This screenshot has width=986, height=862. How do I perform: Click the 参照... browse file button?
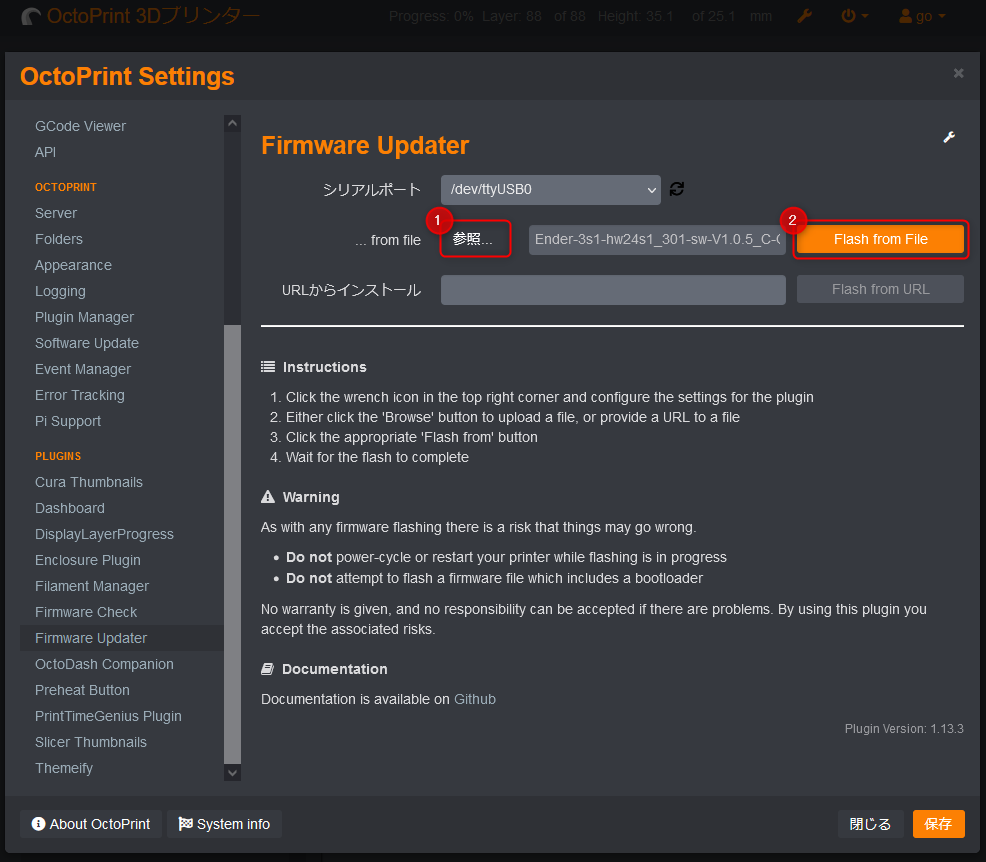pos(472,239)
